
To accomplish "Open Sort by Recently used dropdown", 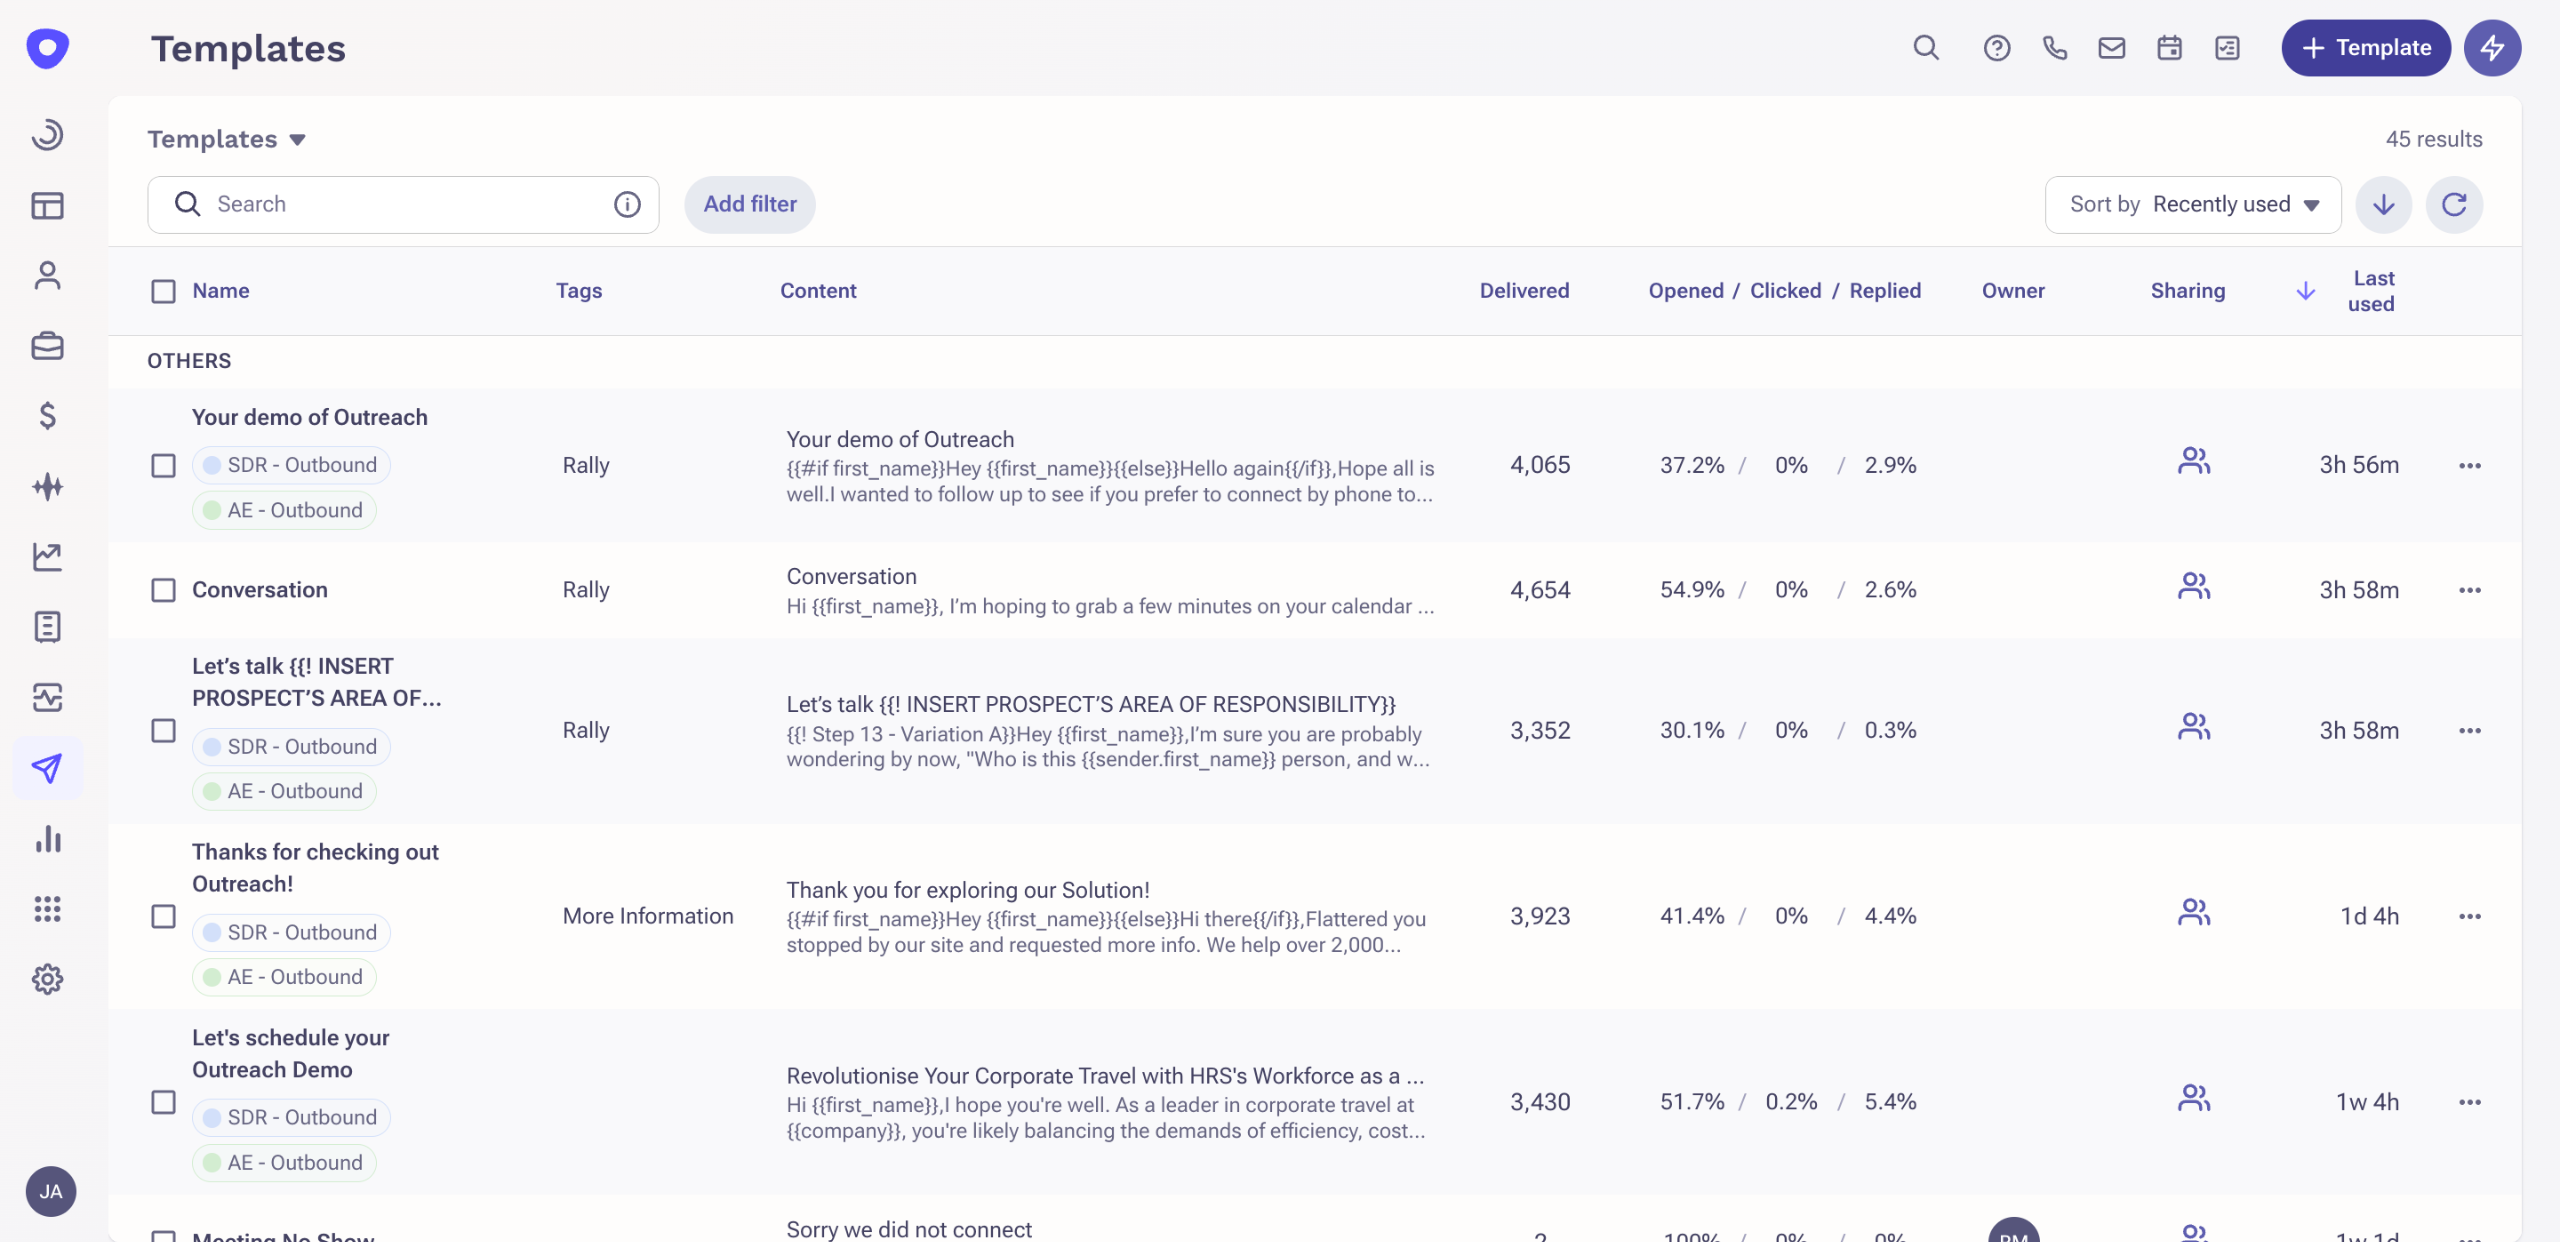I will (2193, 205).
